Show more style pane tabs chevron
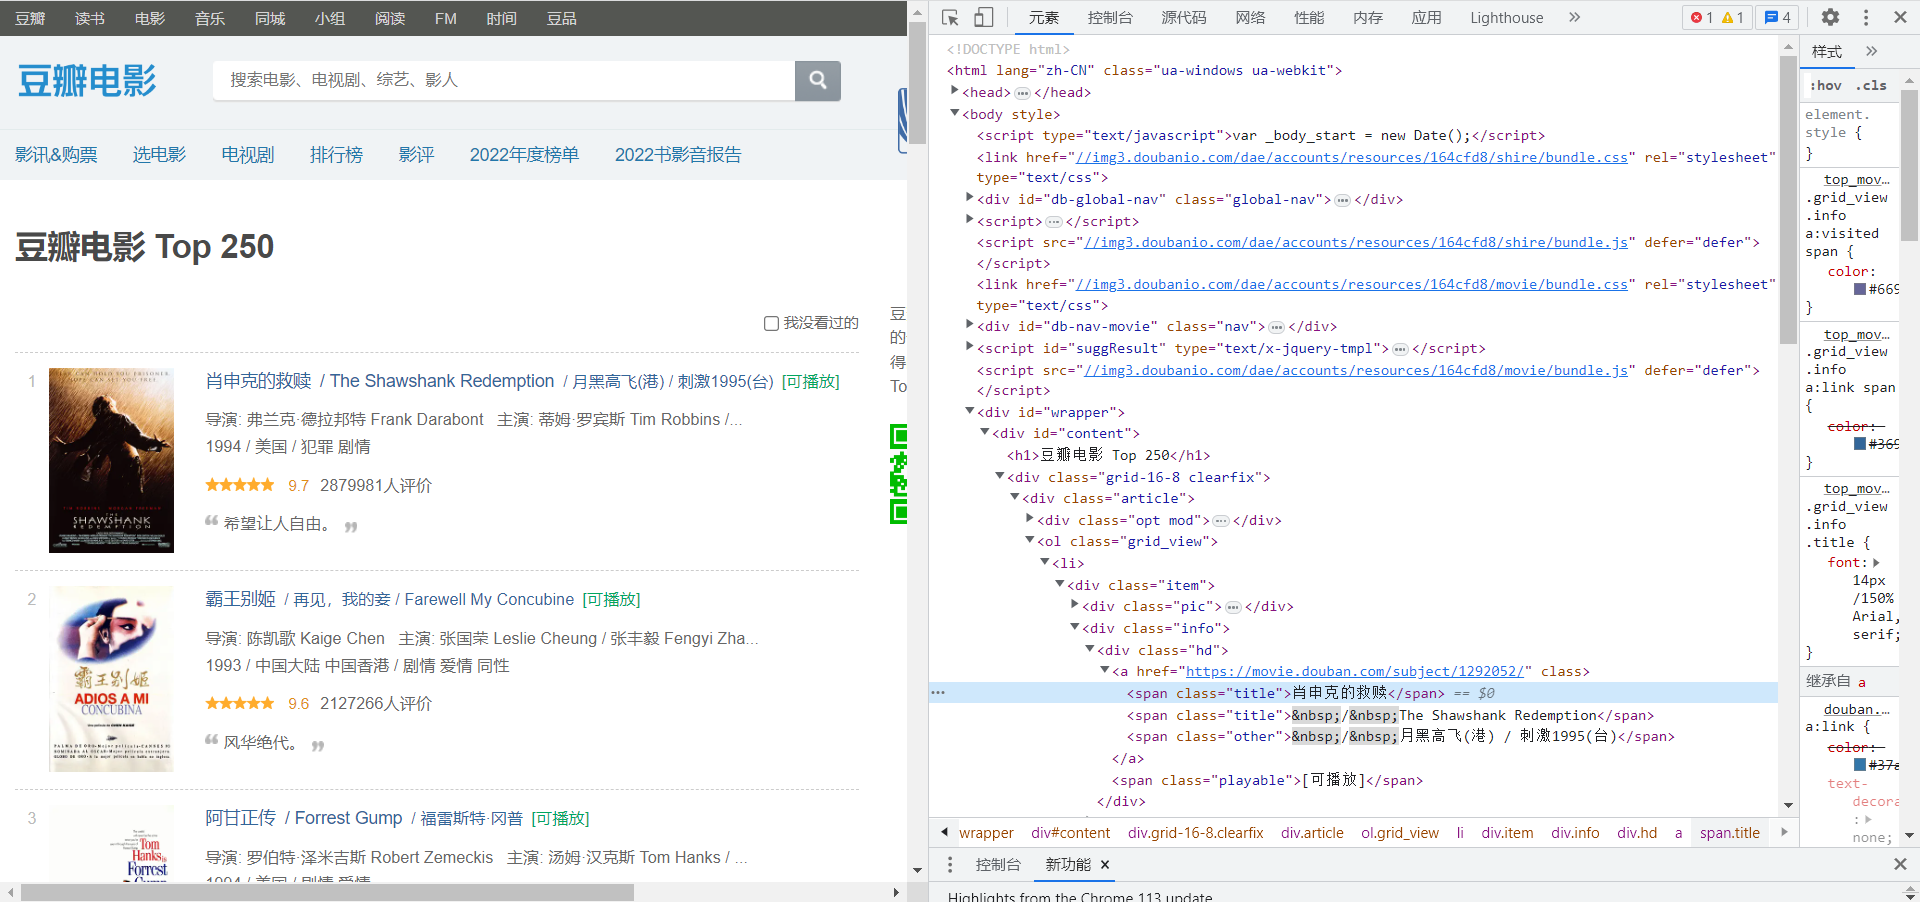 [x=1871, y=51]
